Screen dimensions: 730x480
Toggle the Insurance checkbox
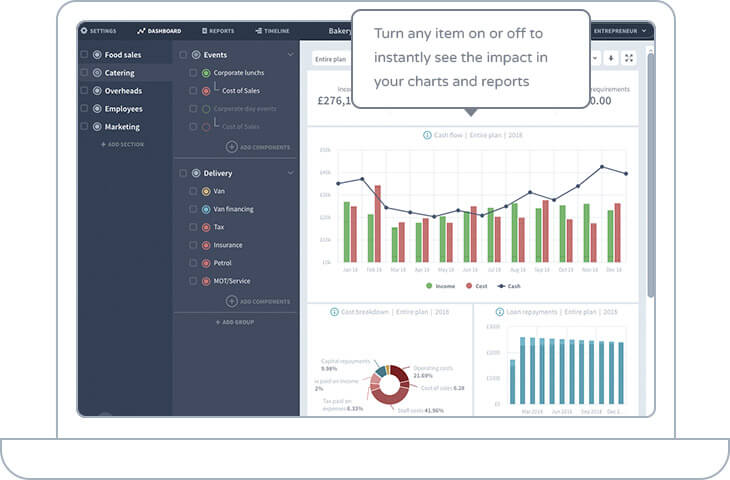click(x=193, y=245)
